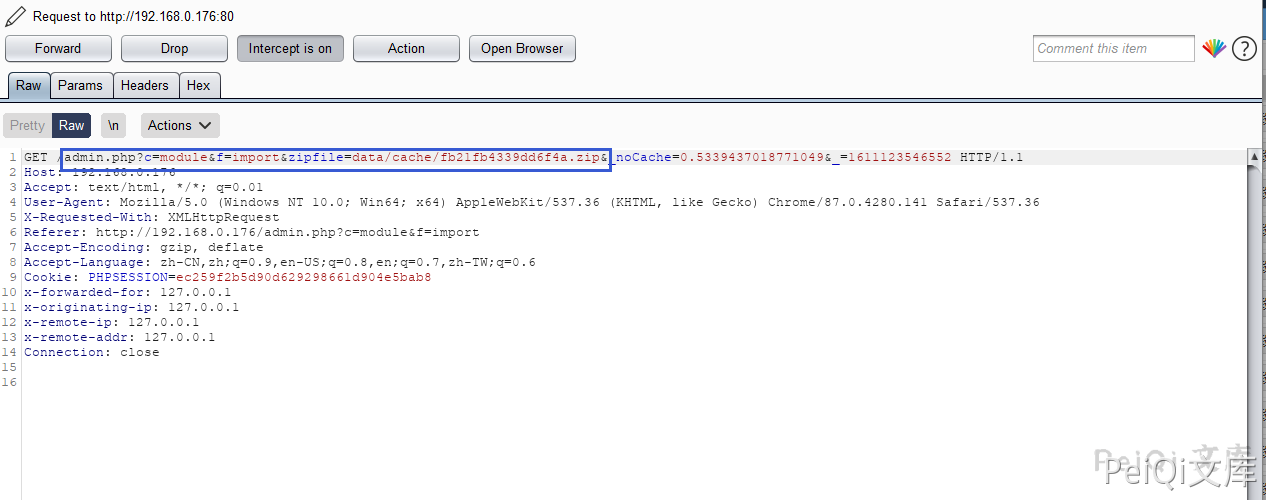This screenshot has height=500, width=1266.
Task: Select the Raw view mode next to Pretty
Action: [71, 125]
